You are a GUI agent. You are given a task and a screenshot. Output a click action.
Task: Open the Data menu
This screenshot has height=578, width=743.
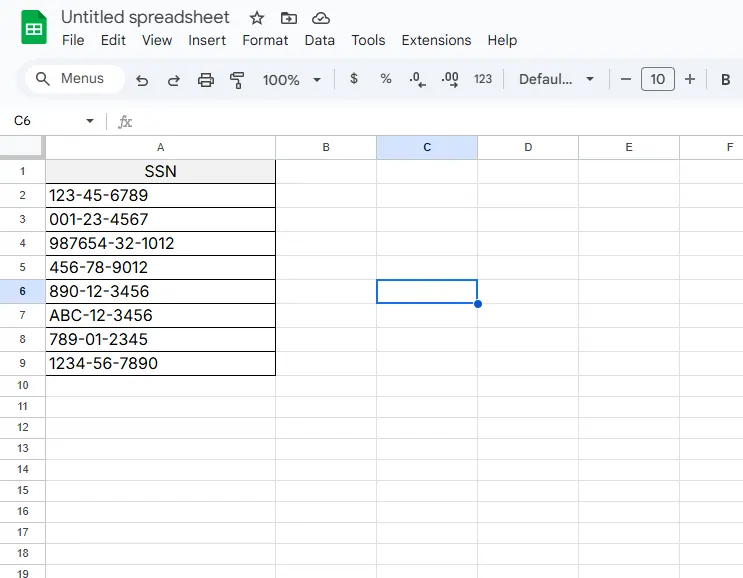click(319, 40)
